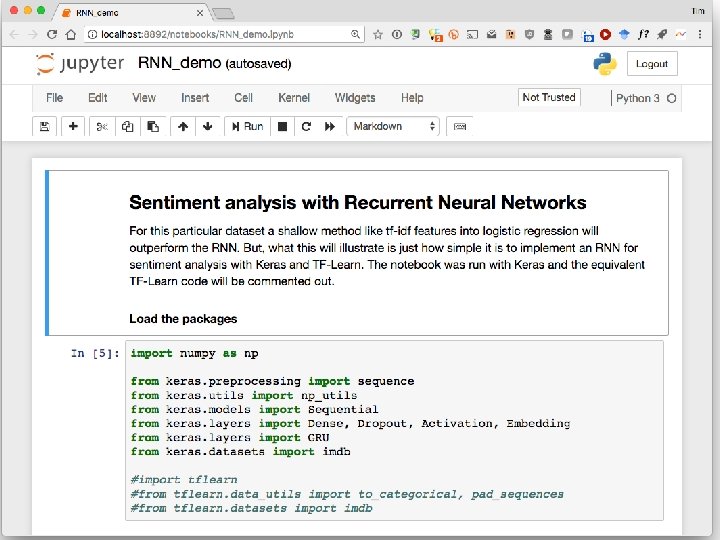
Task: Click the 'from keras.datasets import imdb' line
Action: tap(241, 452)
